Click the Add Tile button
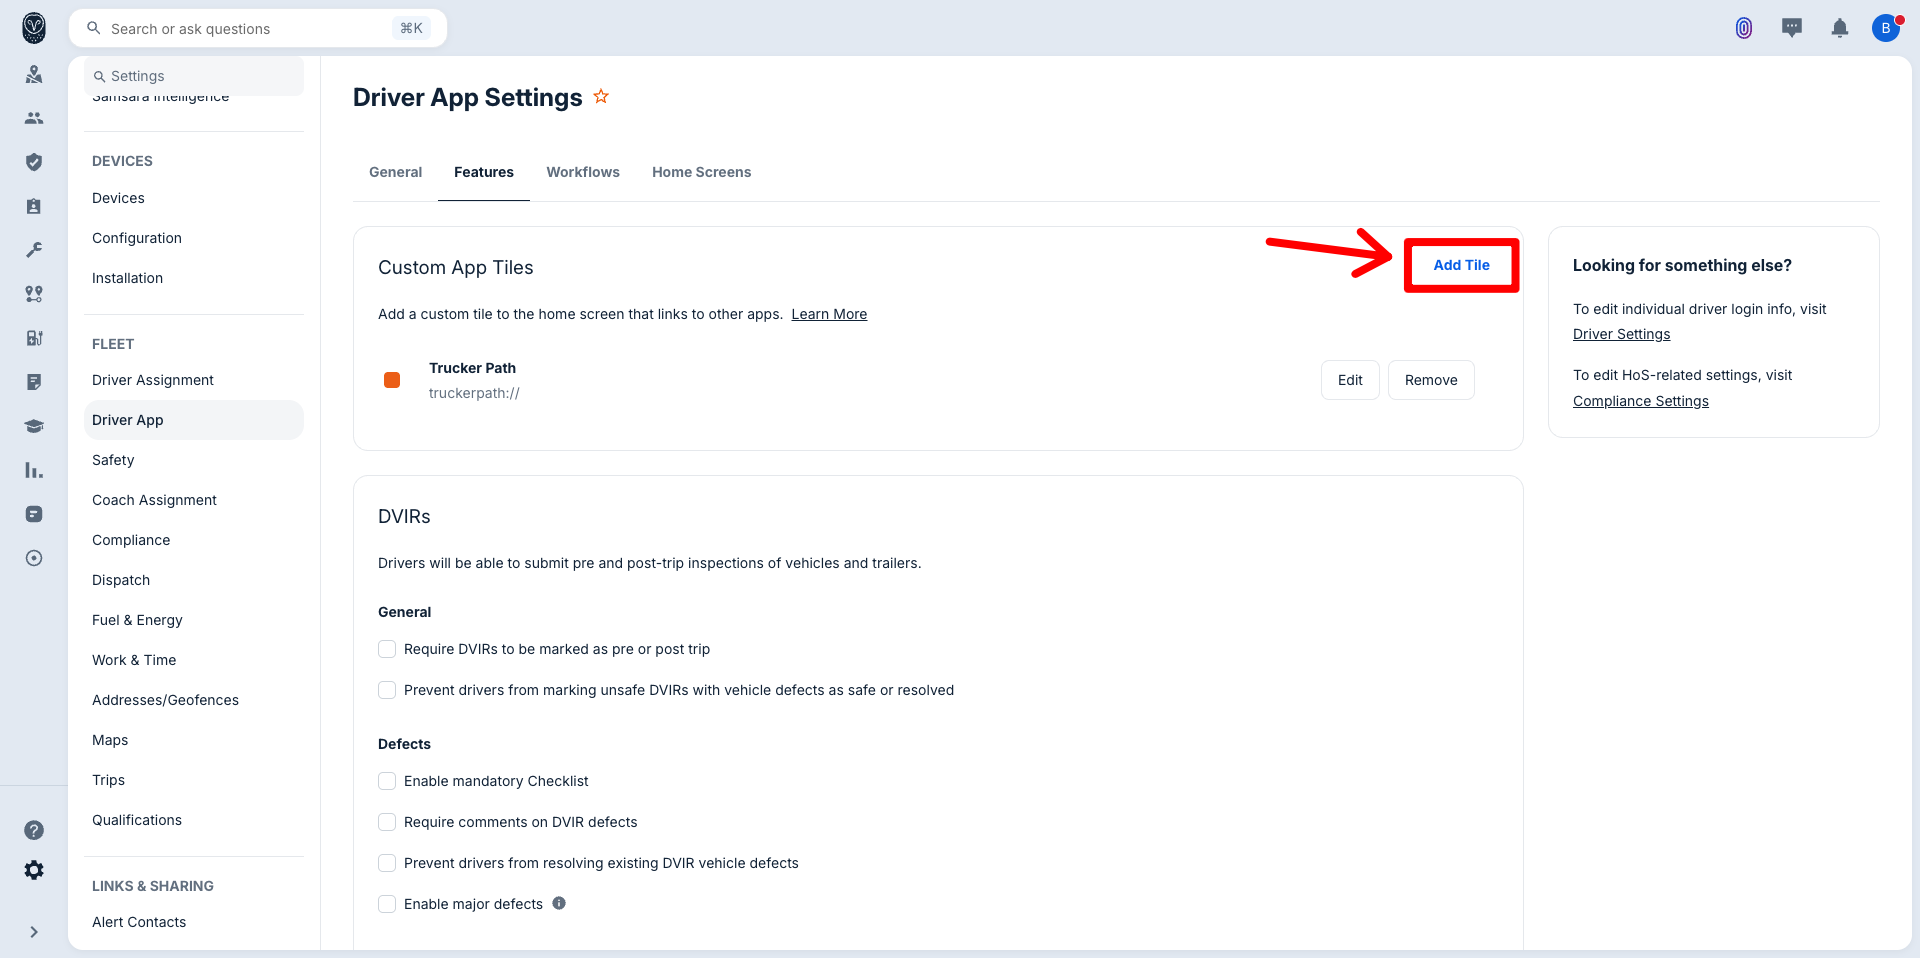 [x=1461, y=265]
